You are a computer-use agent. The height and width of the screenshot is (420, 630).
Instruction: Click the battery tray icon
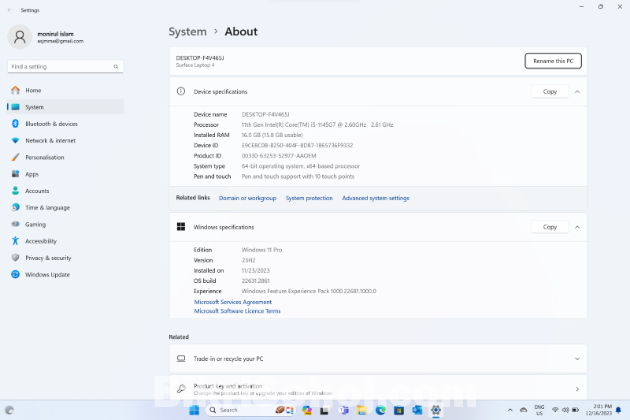point(575,410)
